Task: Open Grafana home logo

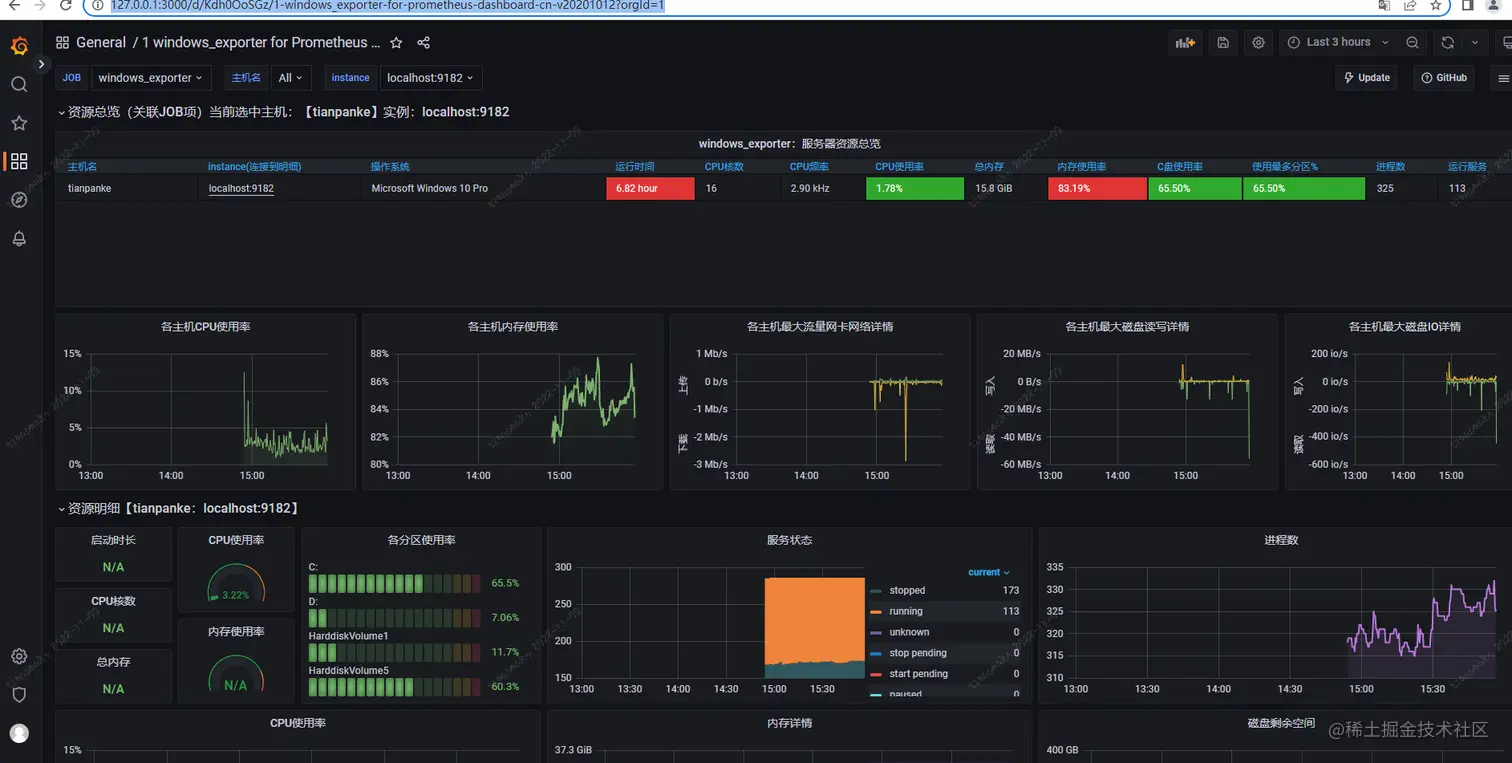Action: (x=19, y=46)
